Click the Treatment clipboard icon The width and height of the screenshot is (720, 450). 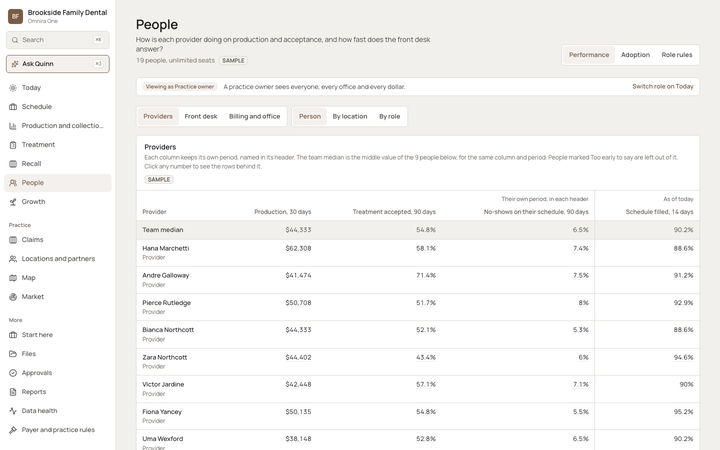[x=13, y=145]
